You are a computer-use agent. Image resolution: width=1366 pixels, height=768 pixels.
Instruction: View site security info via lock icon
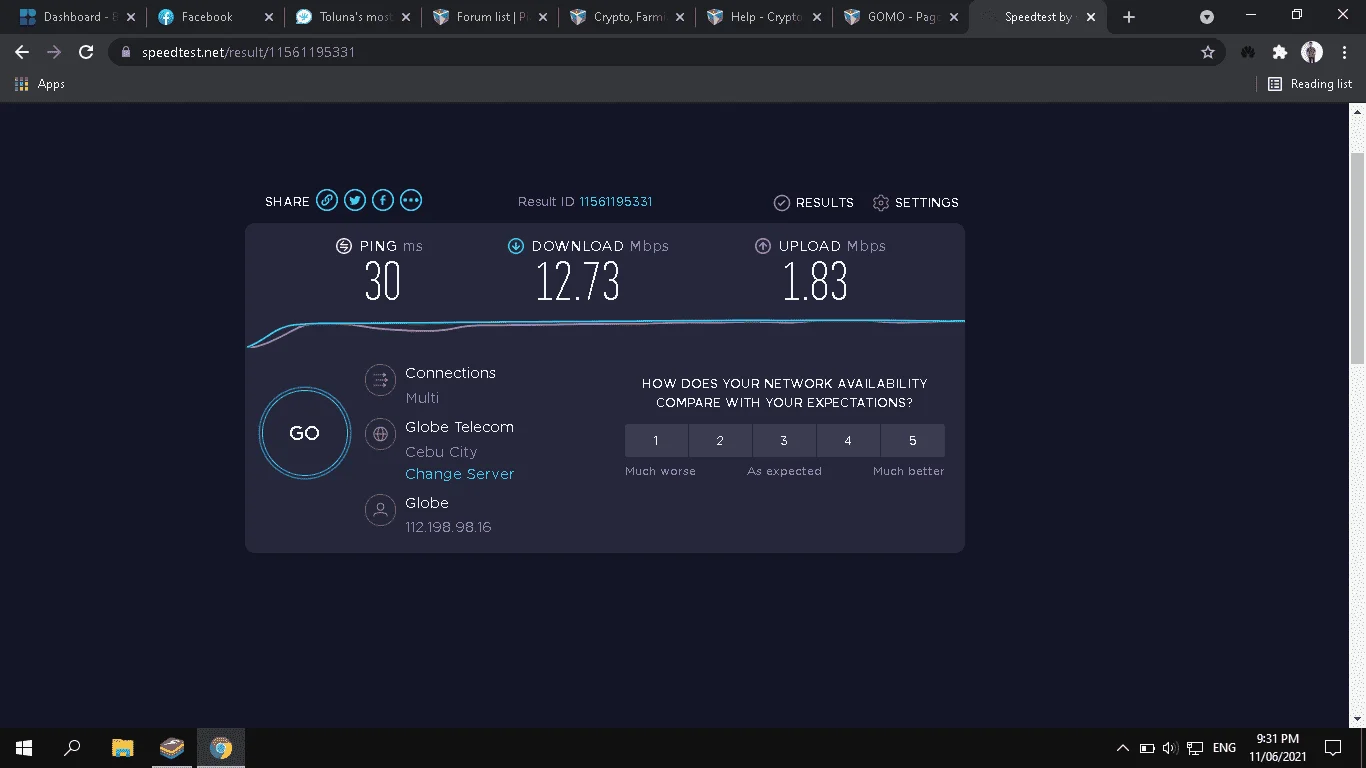click(125, 52)
